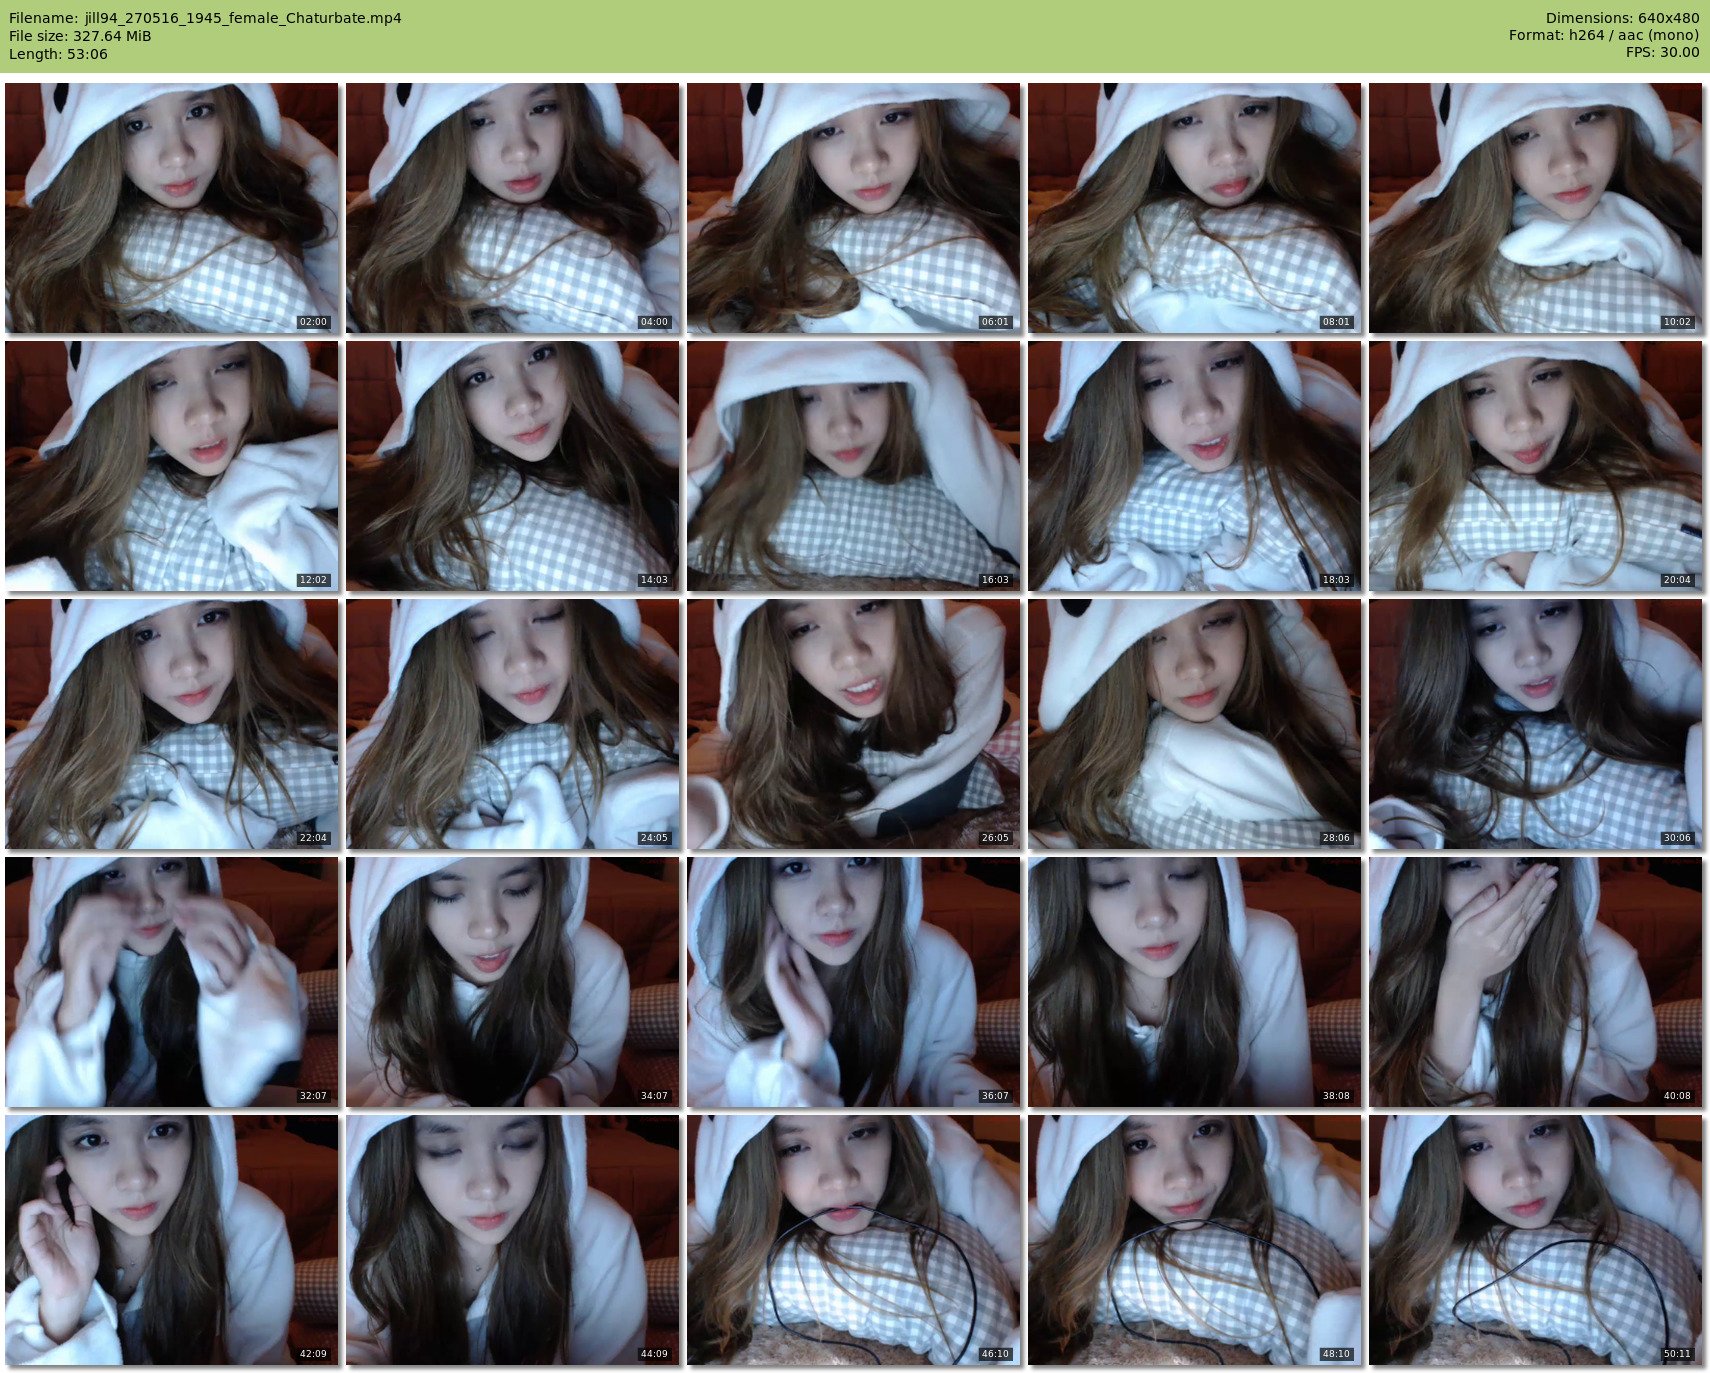1710x1373 pixels.
Task: Click the frame timestamped 30:06
Action: coord(1535,724)
